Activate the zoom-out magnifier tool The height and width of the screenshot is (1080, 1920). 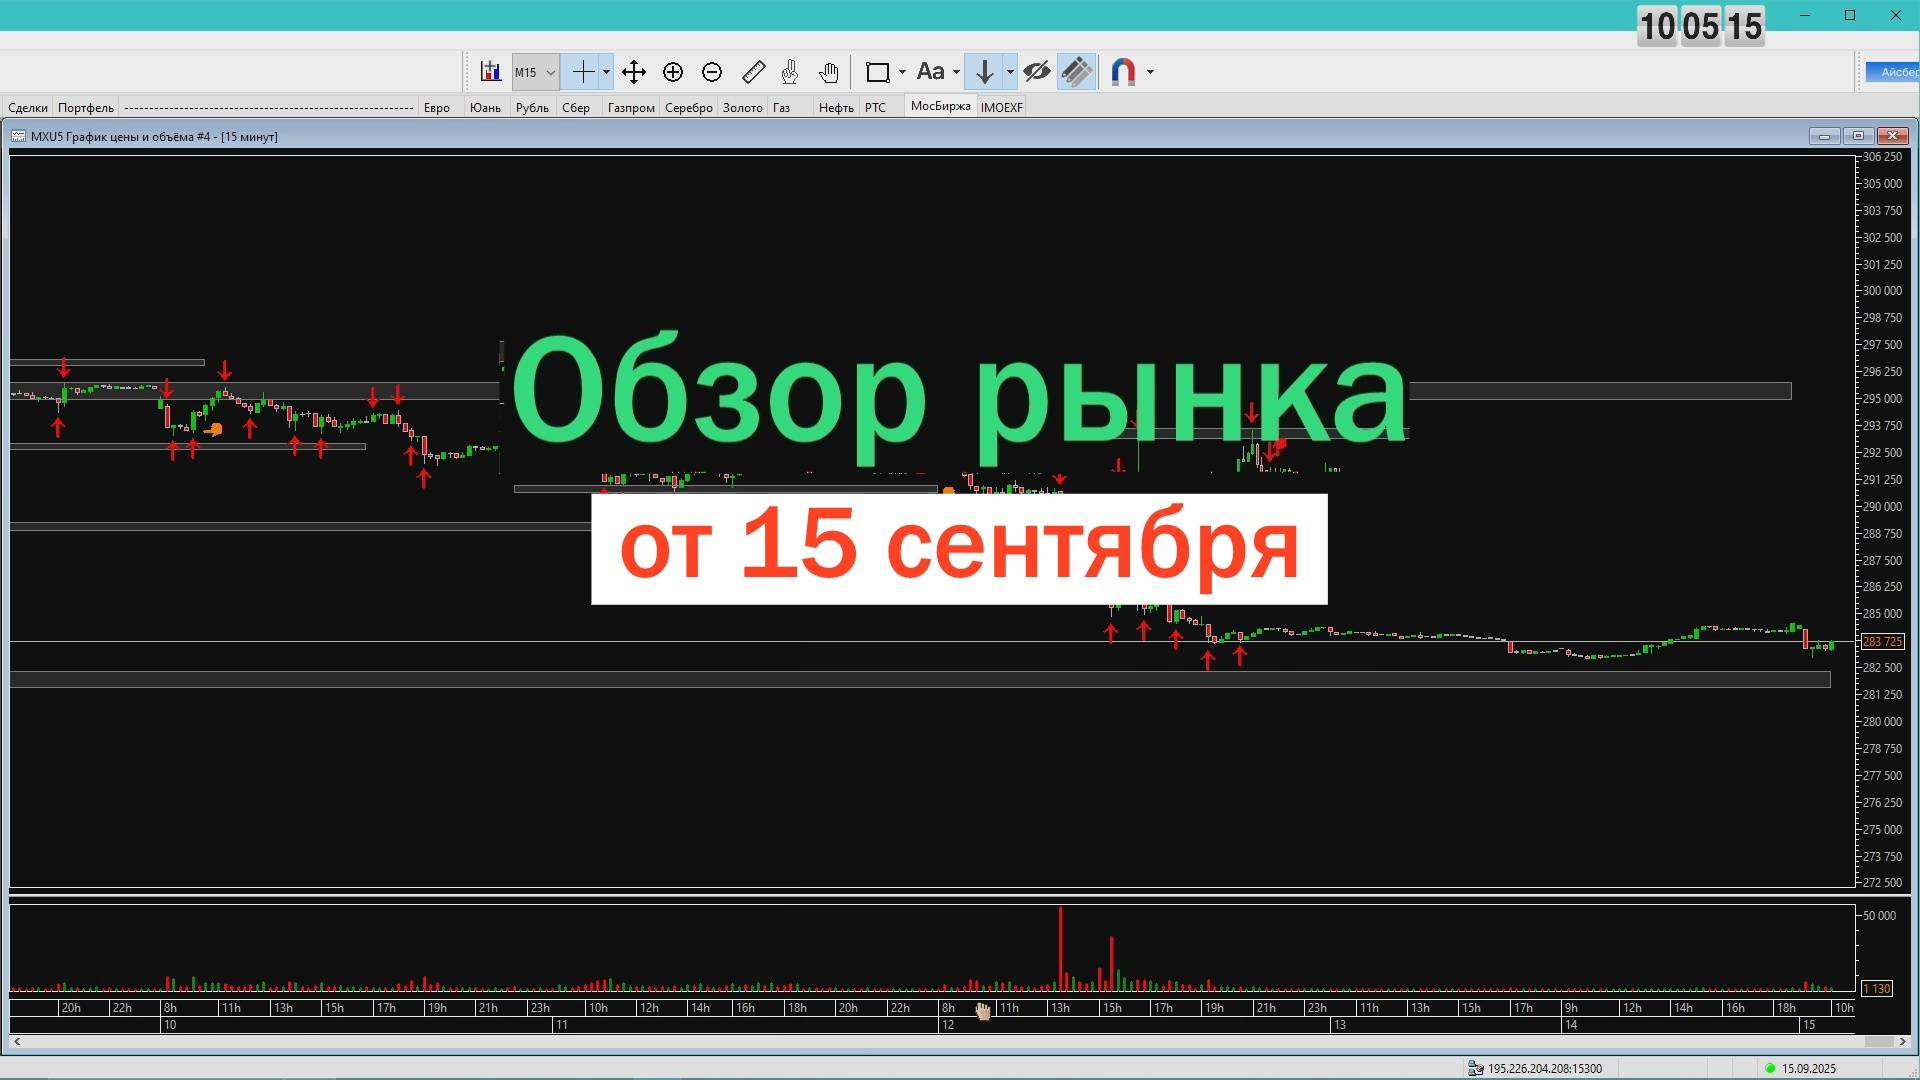click(x=712, y=71)
